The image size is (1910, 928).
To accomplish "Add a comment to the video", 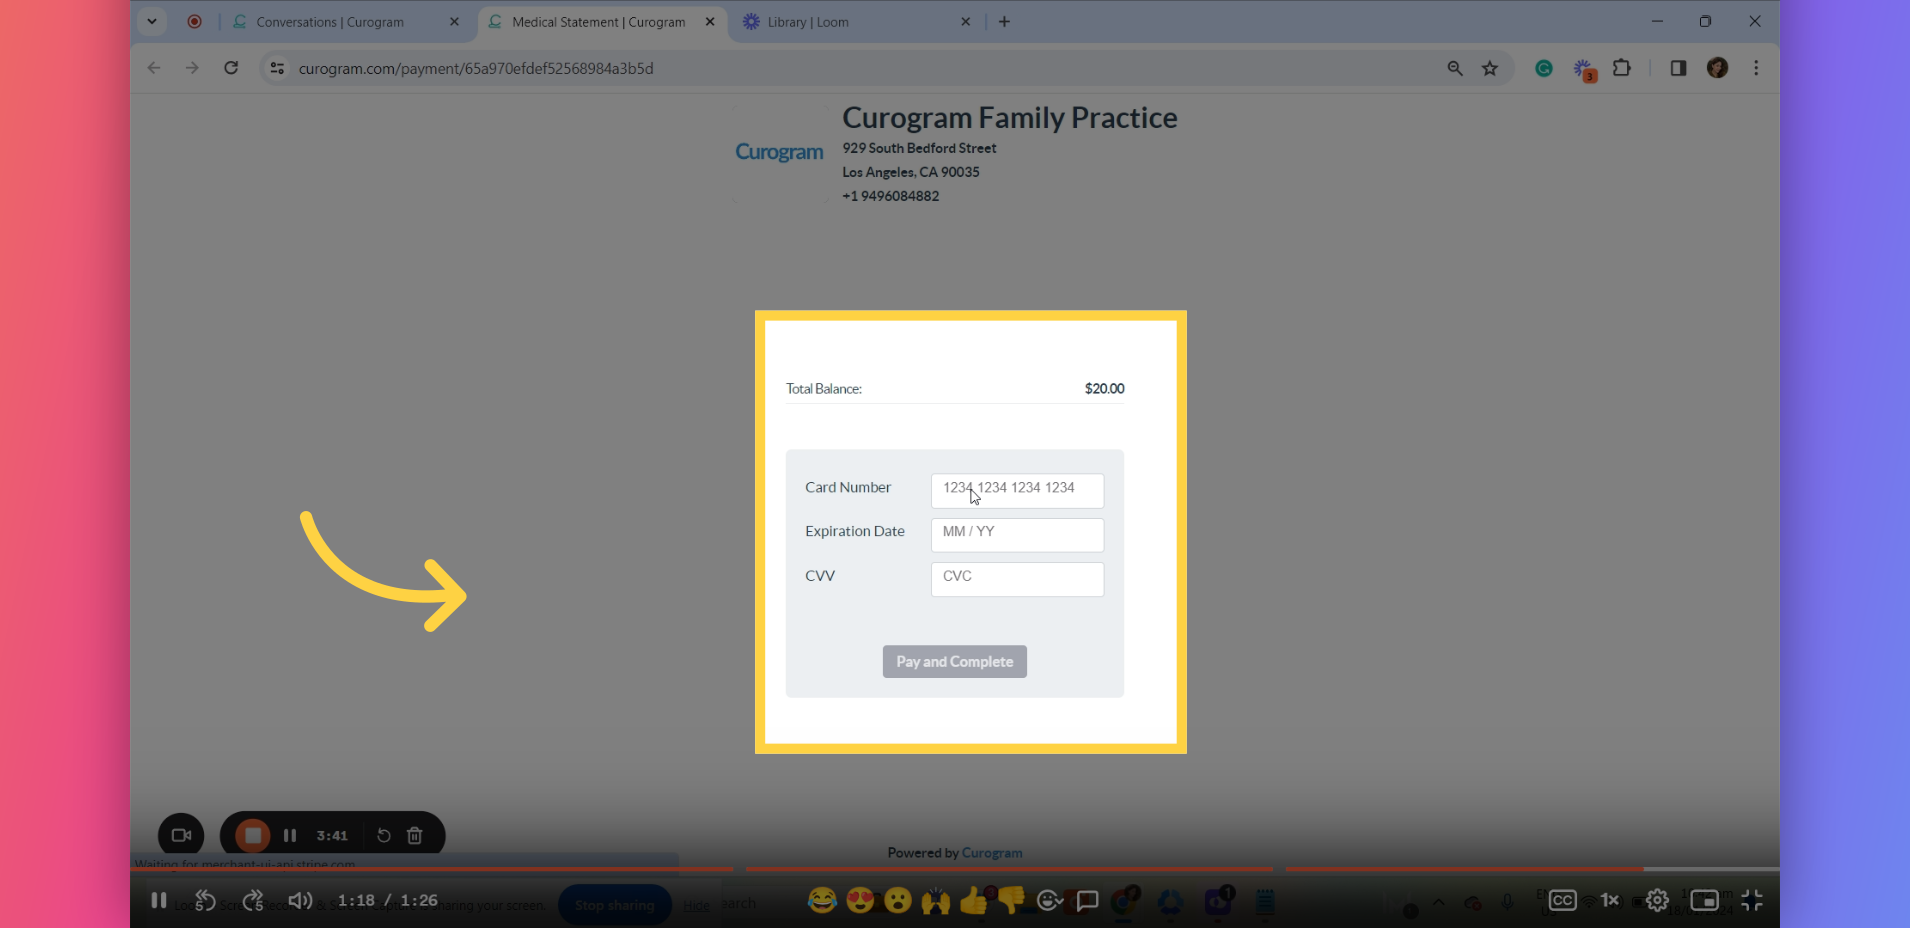I will tap(1087, 900).
